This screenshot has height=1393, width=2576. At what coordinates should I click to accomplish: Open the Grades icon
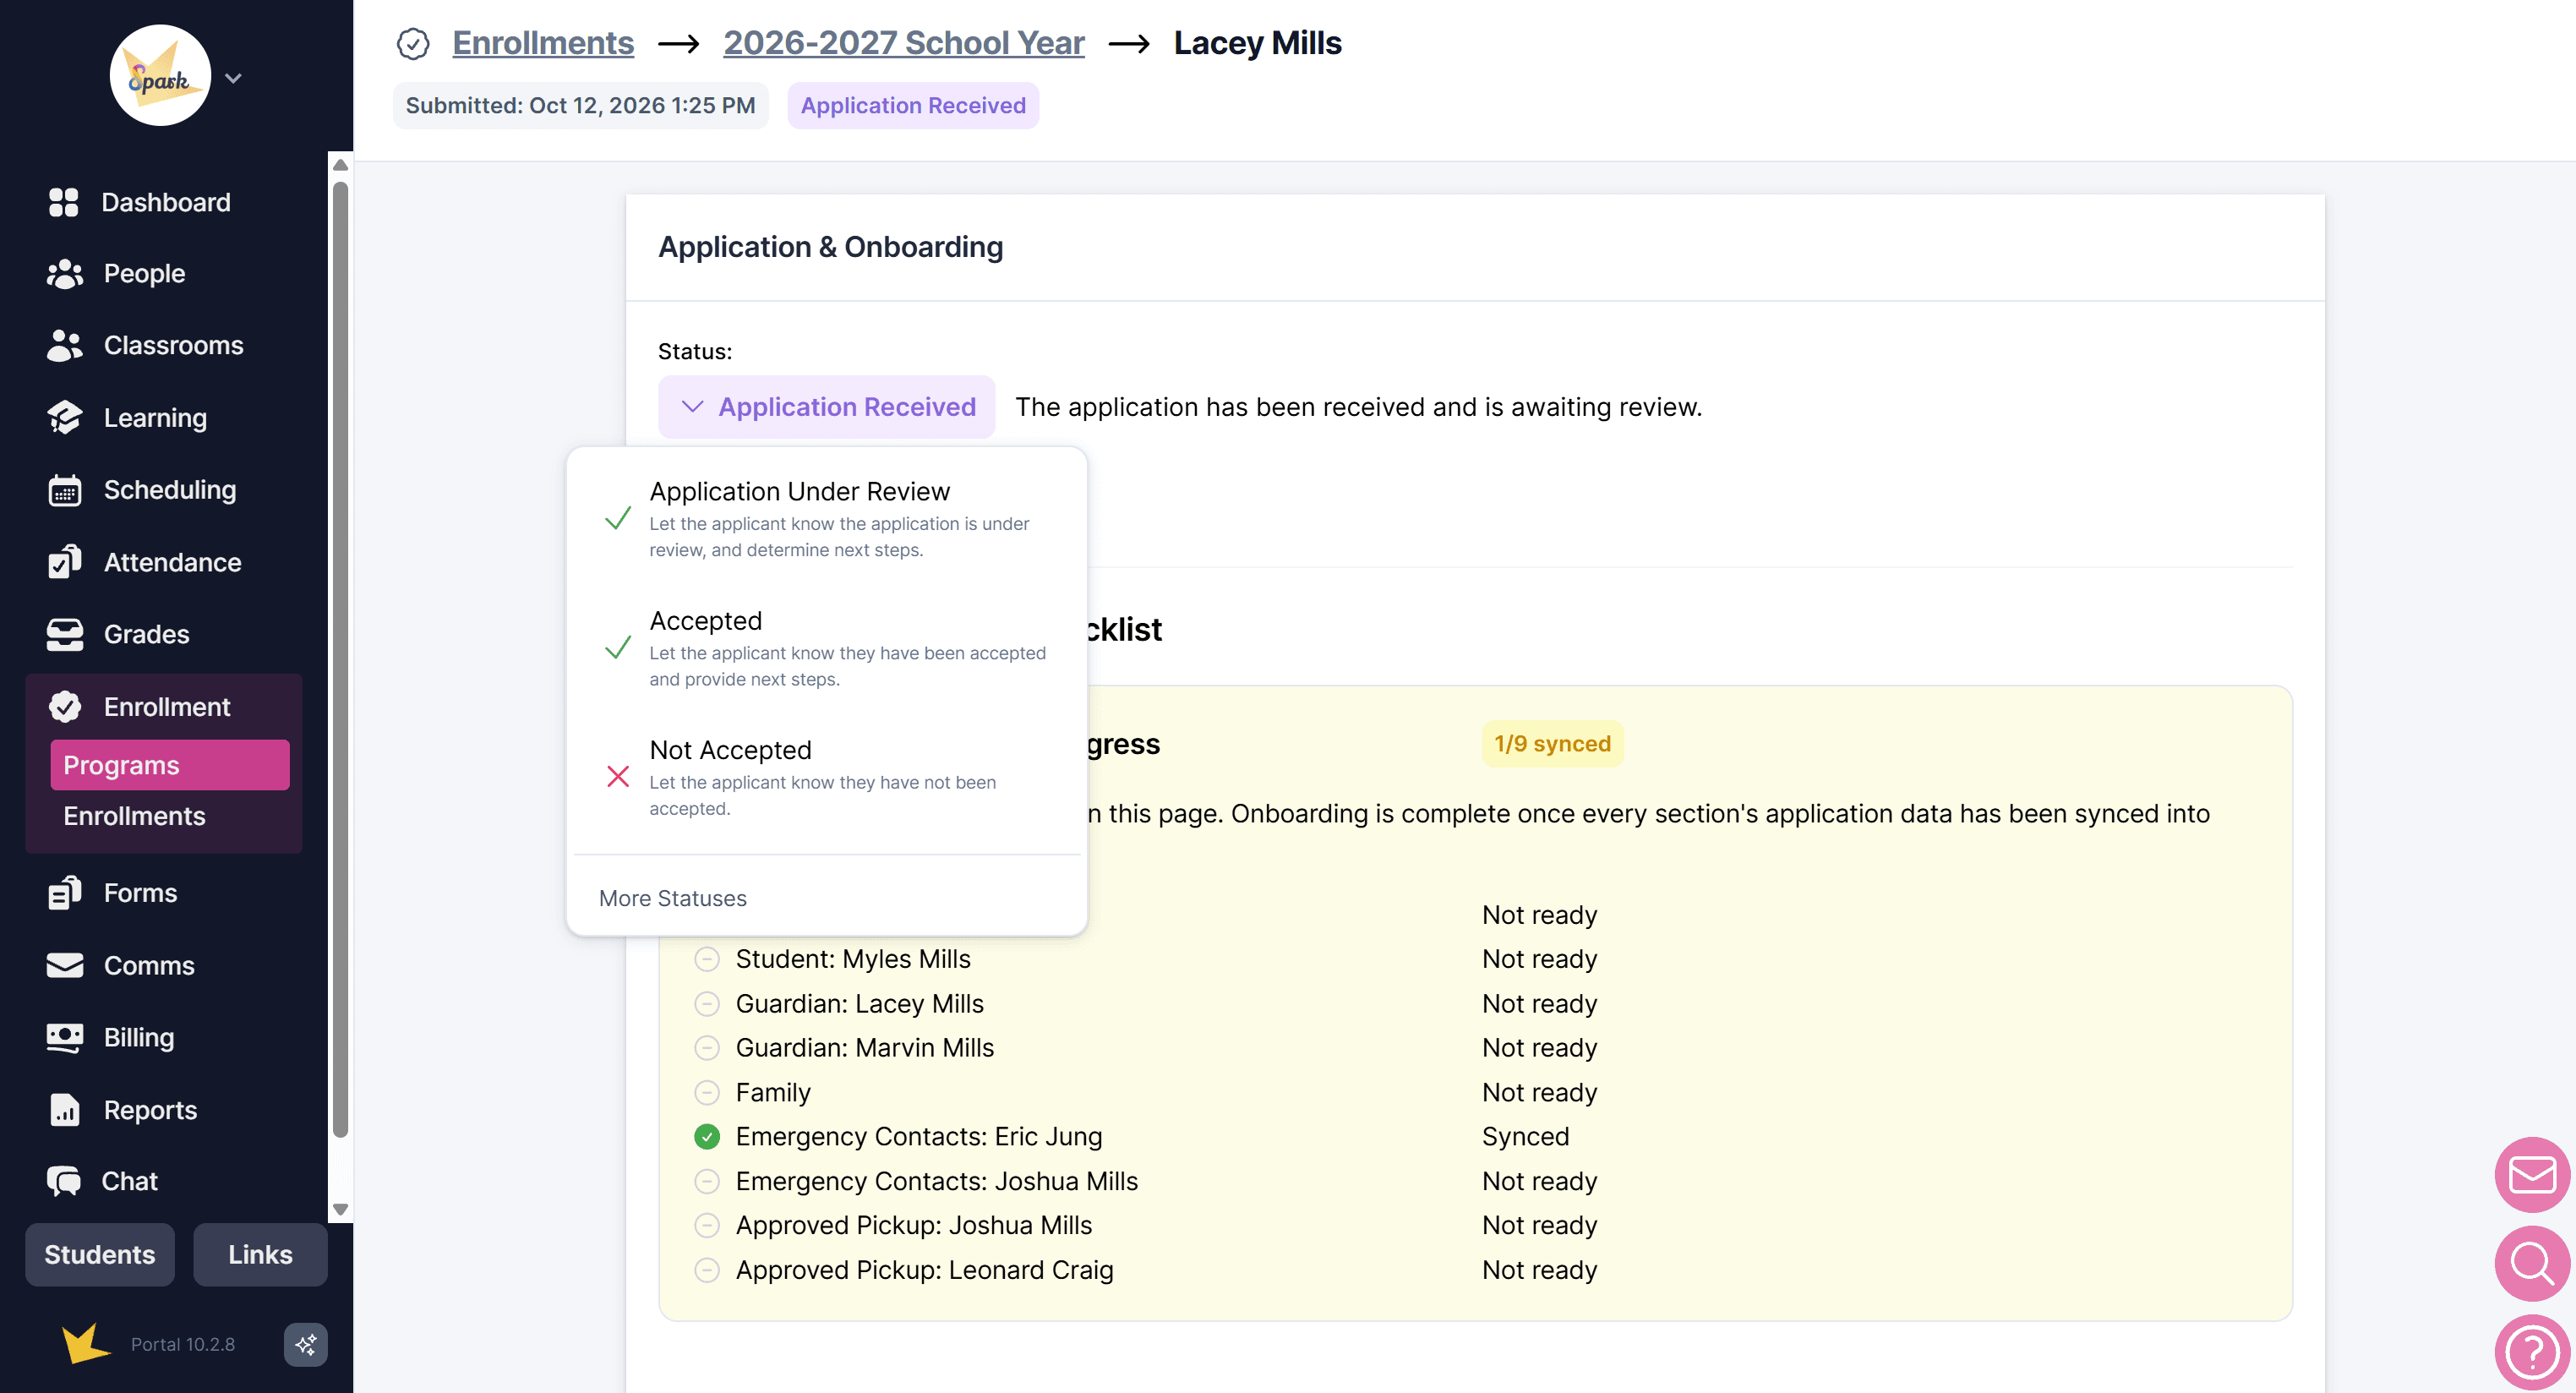pos(65,634)
